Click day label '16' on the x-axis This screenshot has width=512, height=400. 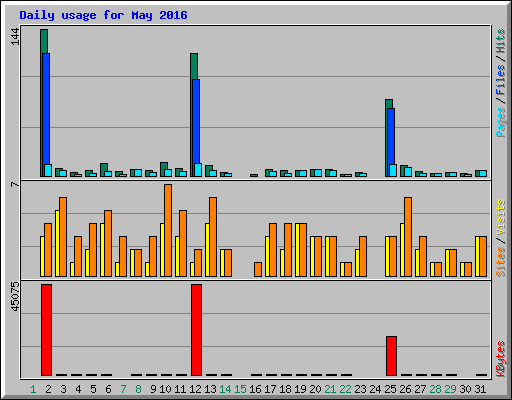tap(255, 389)
